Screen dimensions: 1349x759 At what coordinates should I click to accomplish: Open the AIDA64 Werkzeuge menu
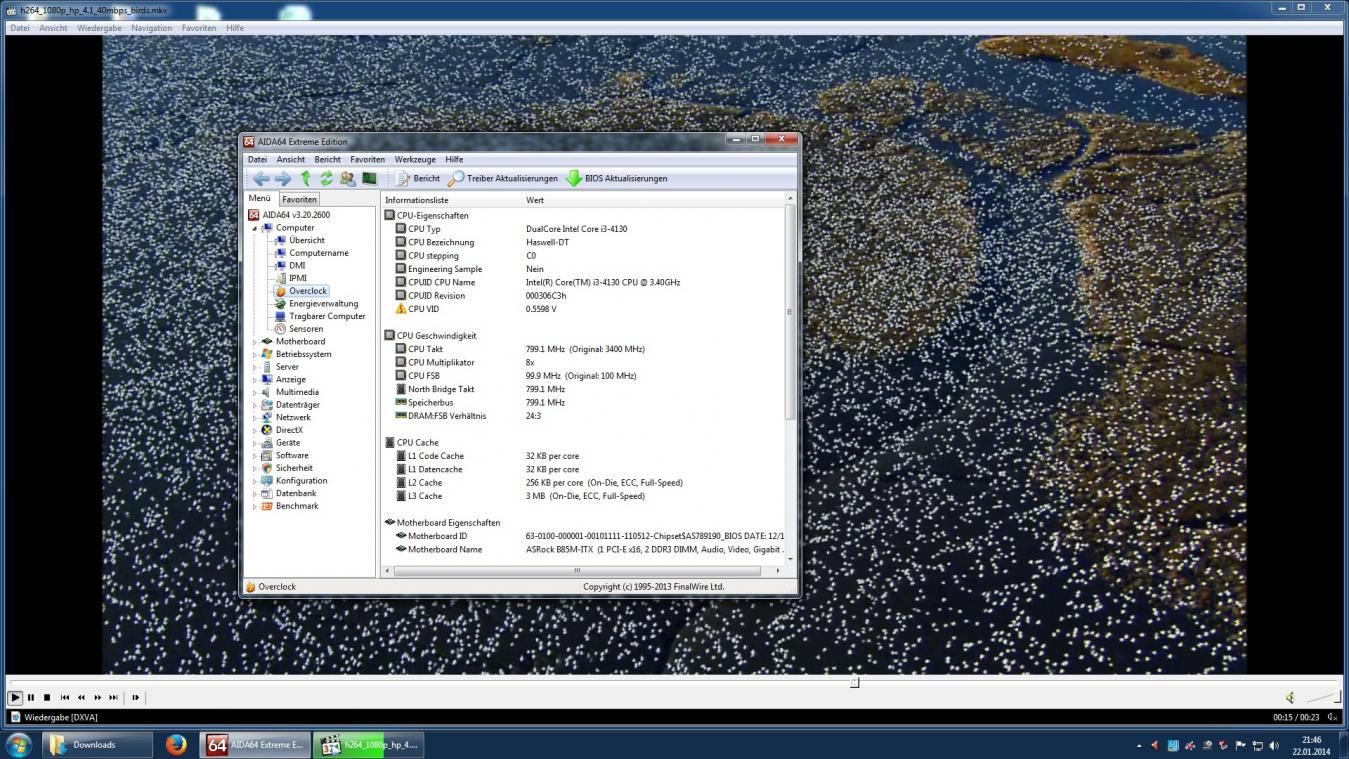pos(415,159)
